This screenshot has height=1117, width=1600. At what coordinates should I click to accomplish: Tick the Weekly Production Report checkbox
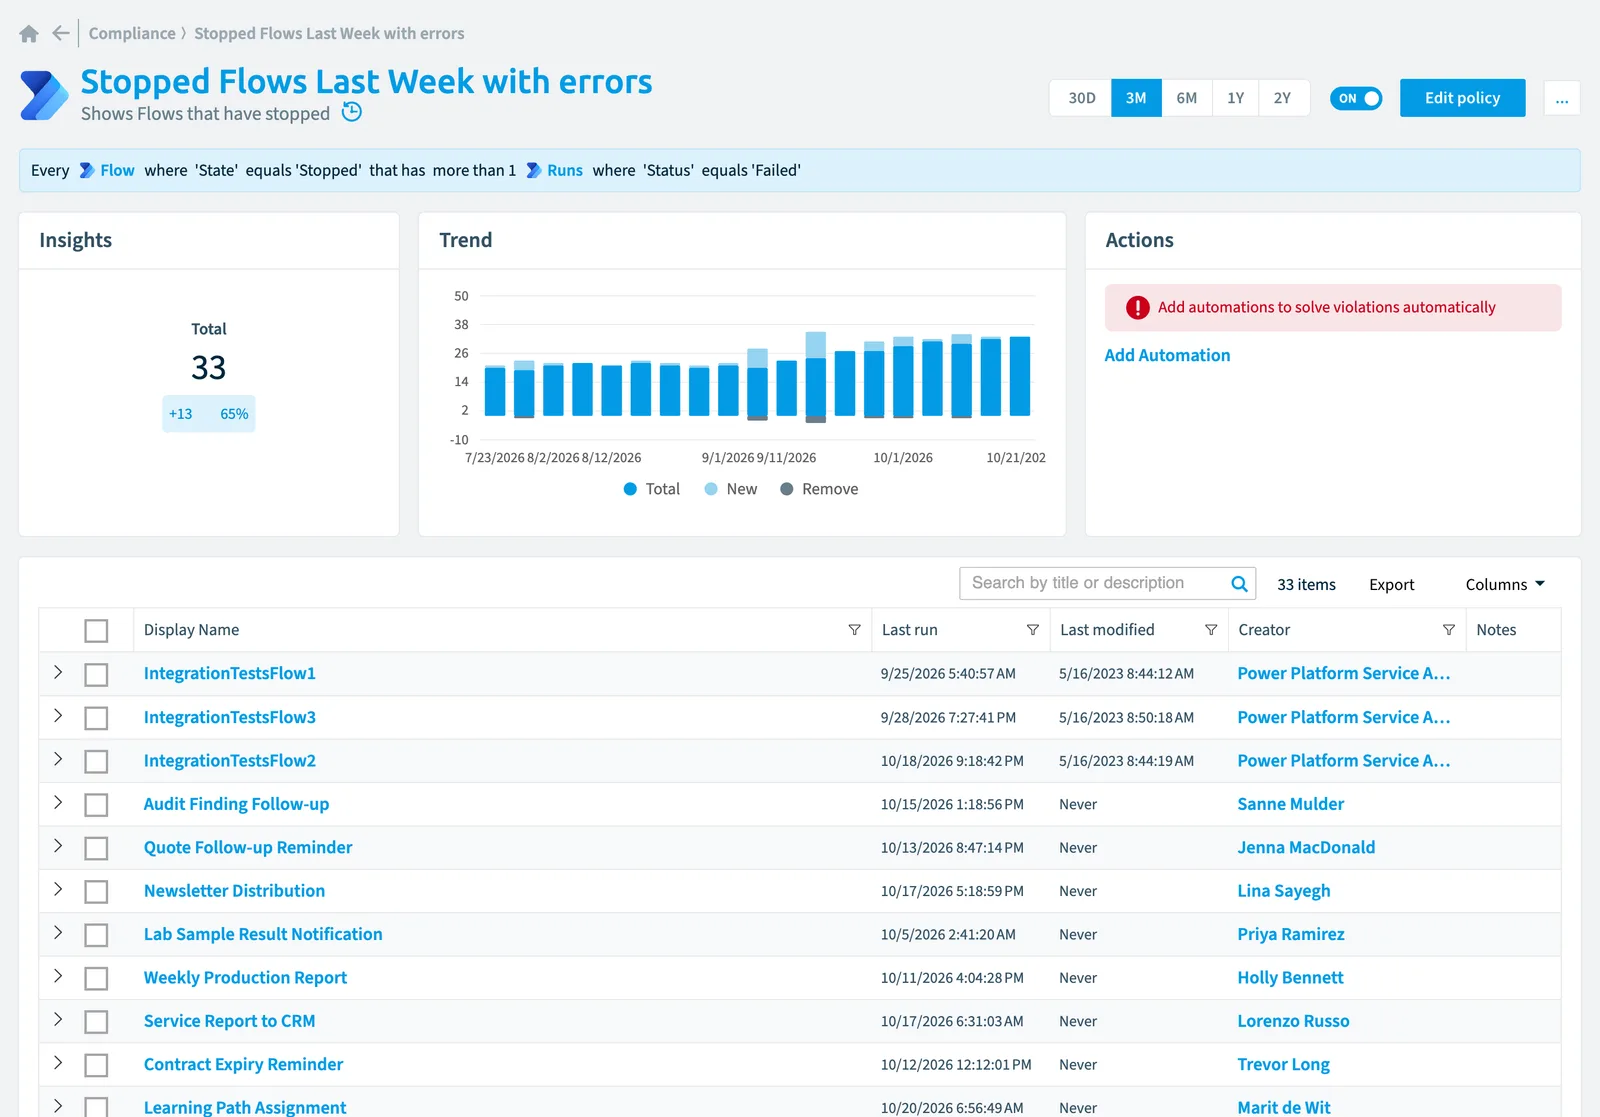click(96, 979)
